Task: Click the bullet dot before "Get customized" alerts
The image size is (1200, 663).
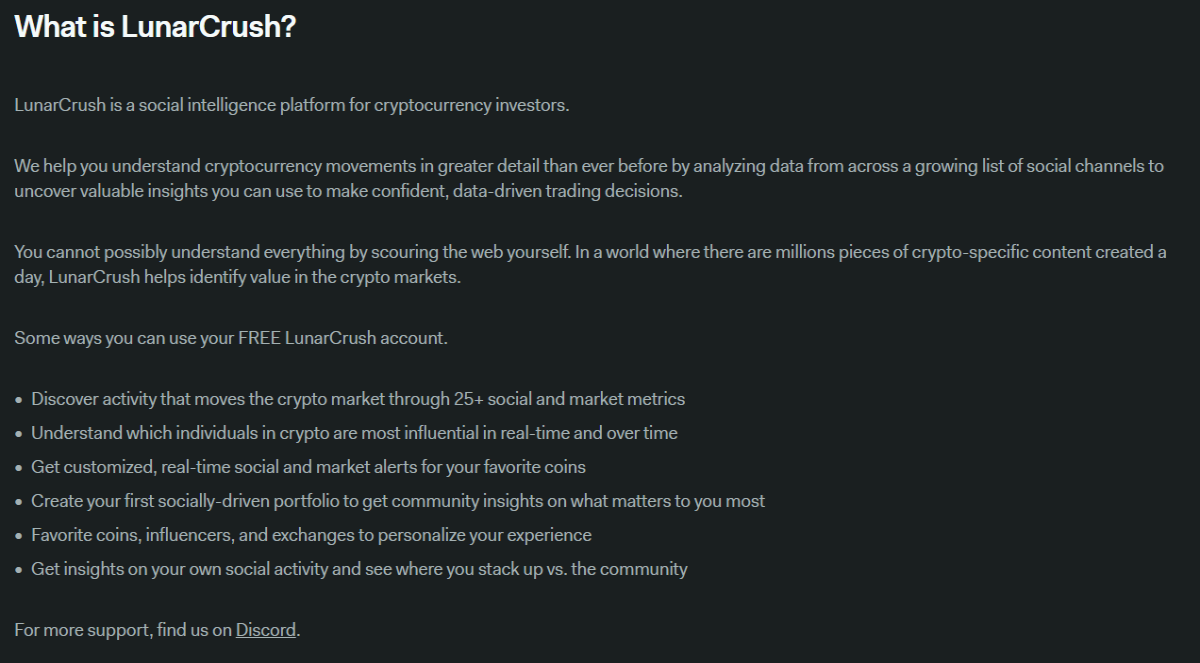Action: (19, 468)
